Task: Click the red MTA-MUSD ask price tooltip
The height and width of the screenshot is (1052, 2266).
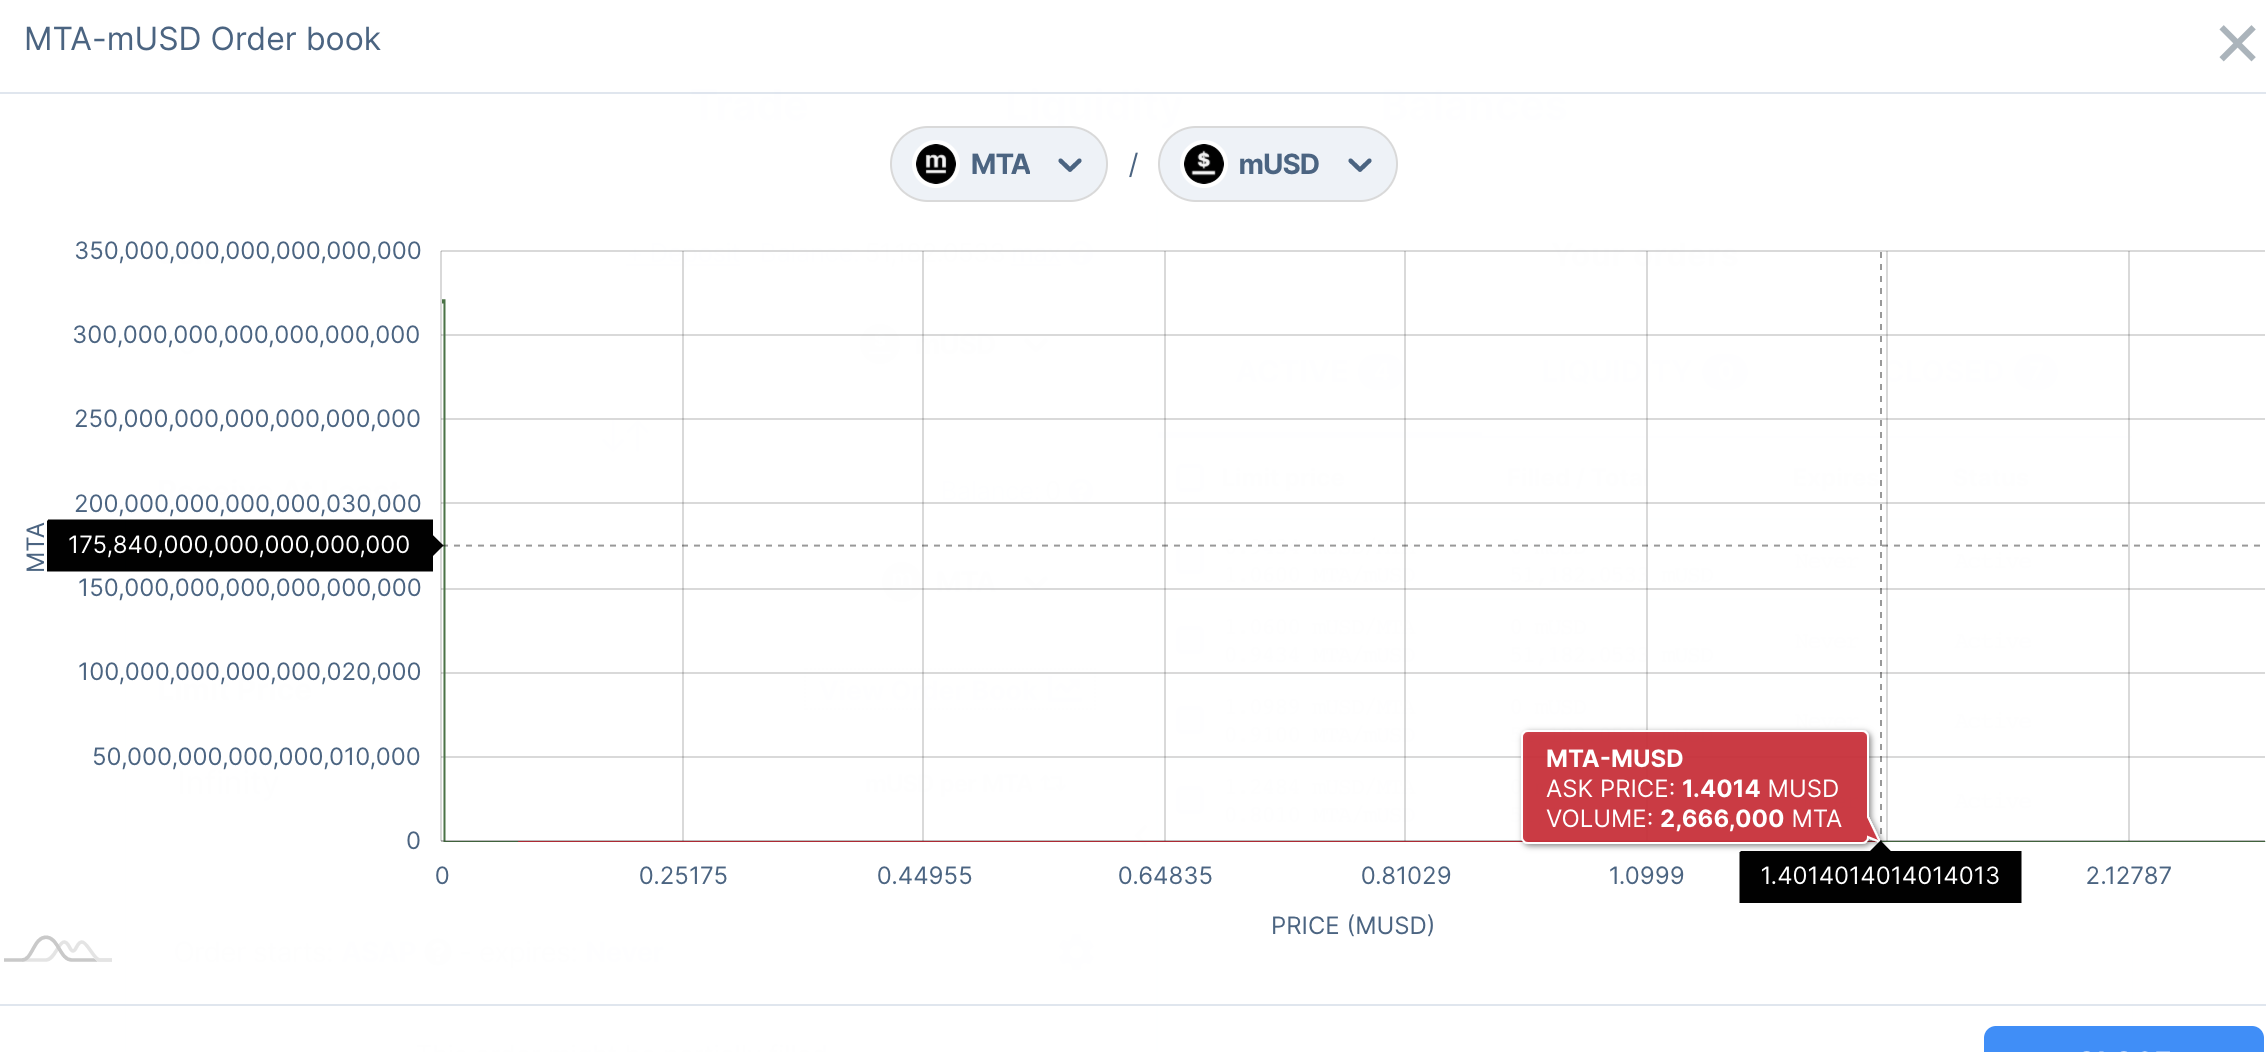Action: point(1694,788)
